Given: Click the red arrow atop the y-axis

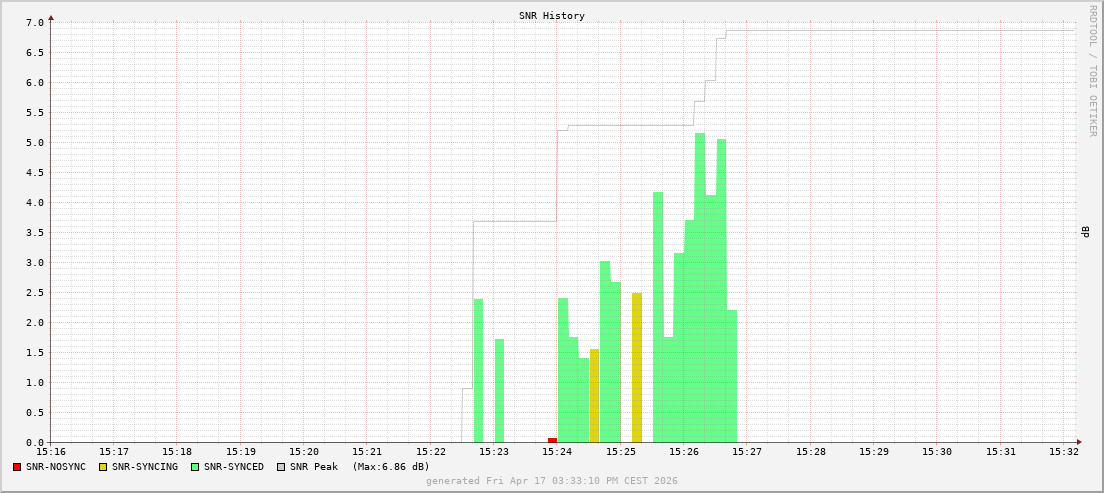Looking at the screenshot, I should (x=51, y=17).
